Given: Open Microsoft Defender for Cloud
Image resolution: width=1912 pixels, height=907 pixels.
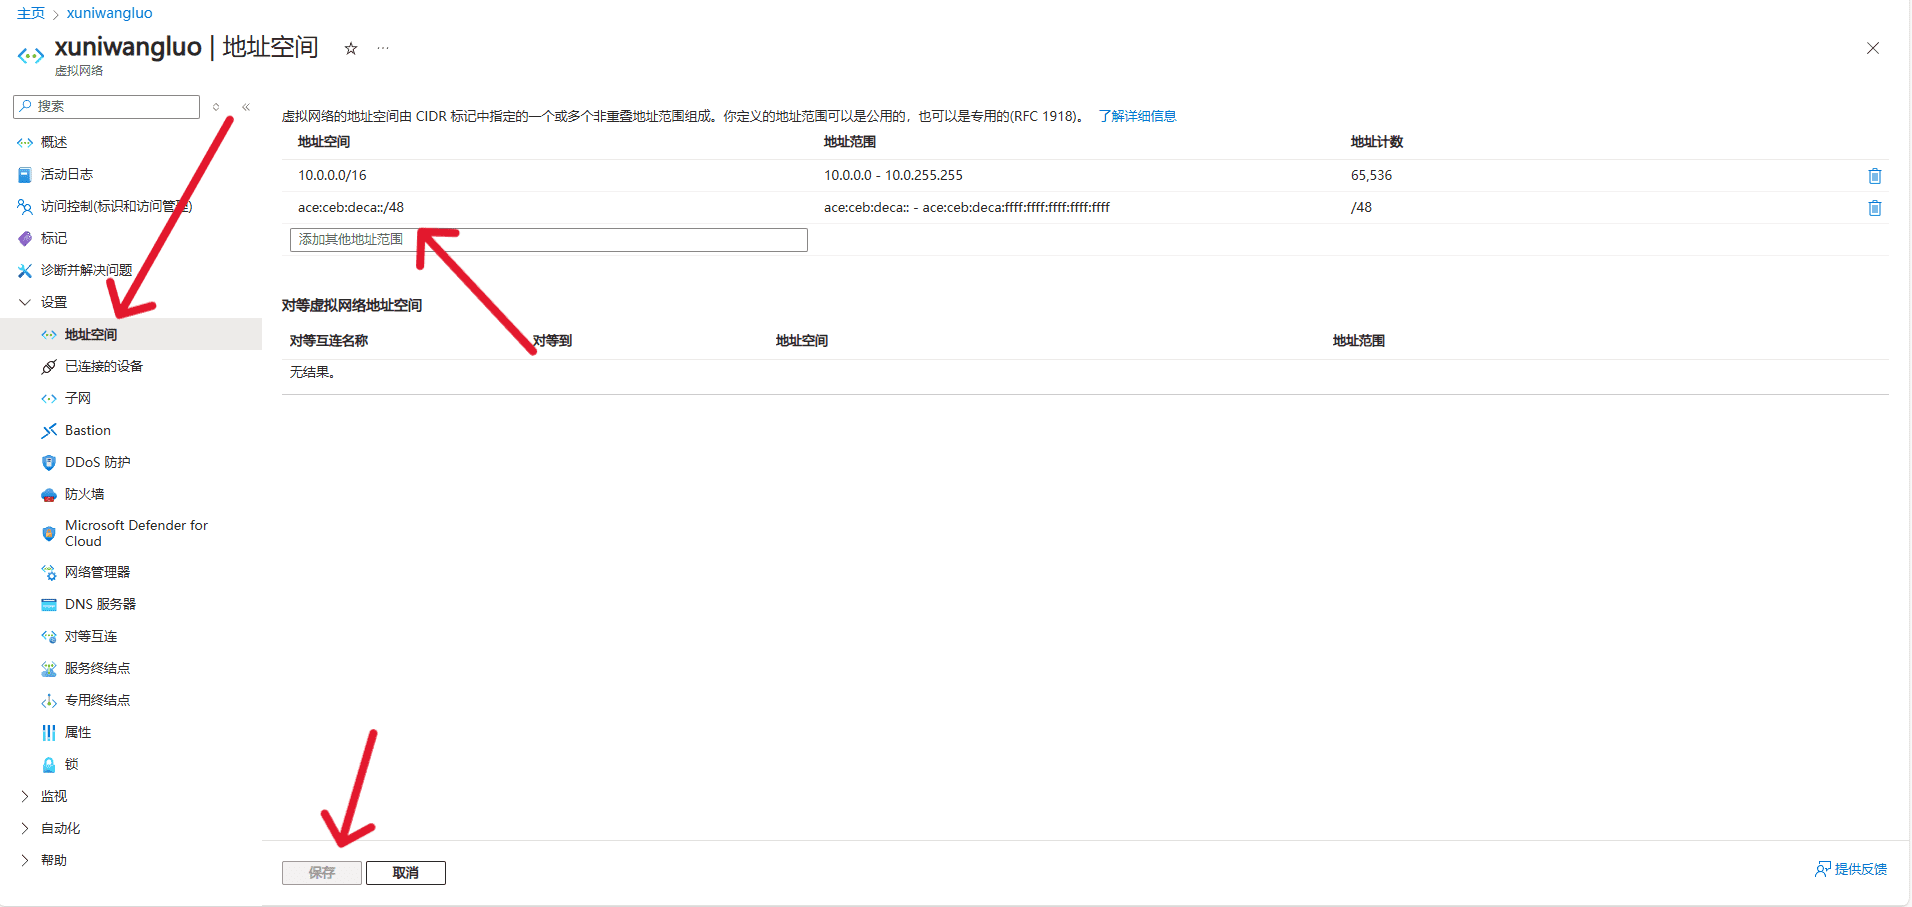Looking at the screenshot, I should [x=136, y=533].
